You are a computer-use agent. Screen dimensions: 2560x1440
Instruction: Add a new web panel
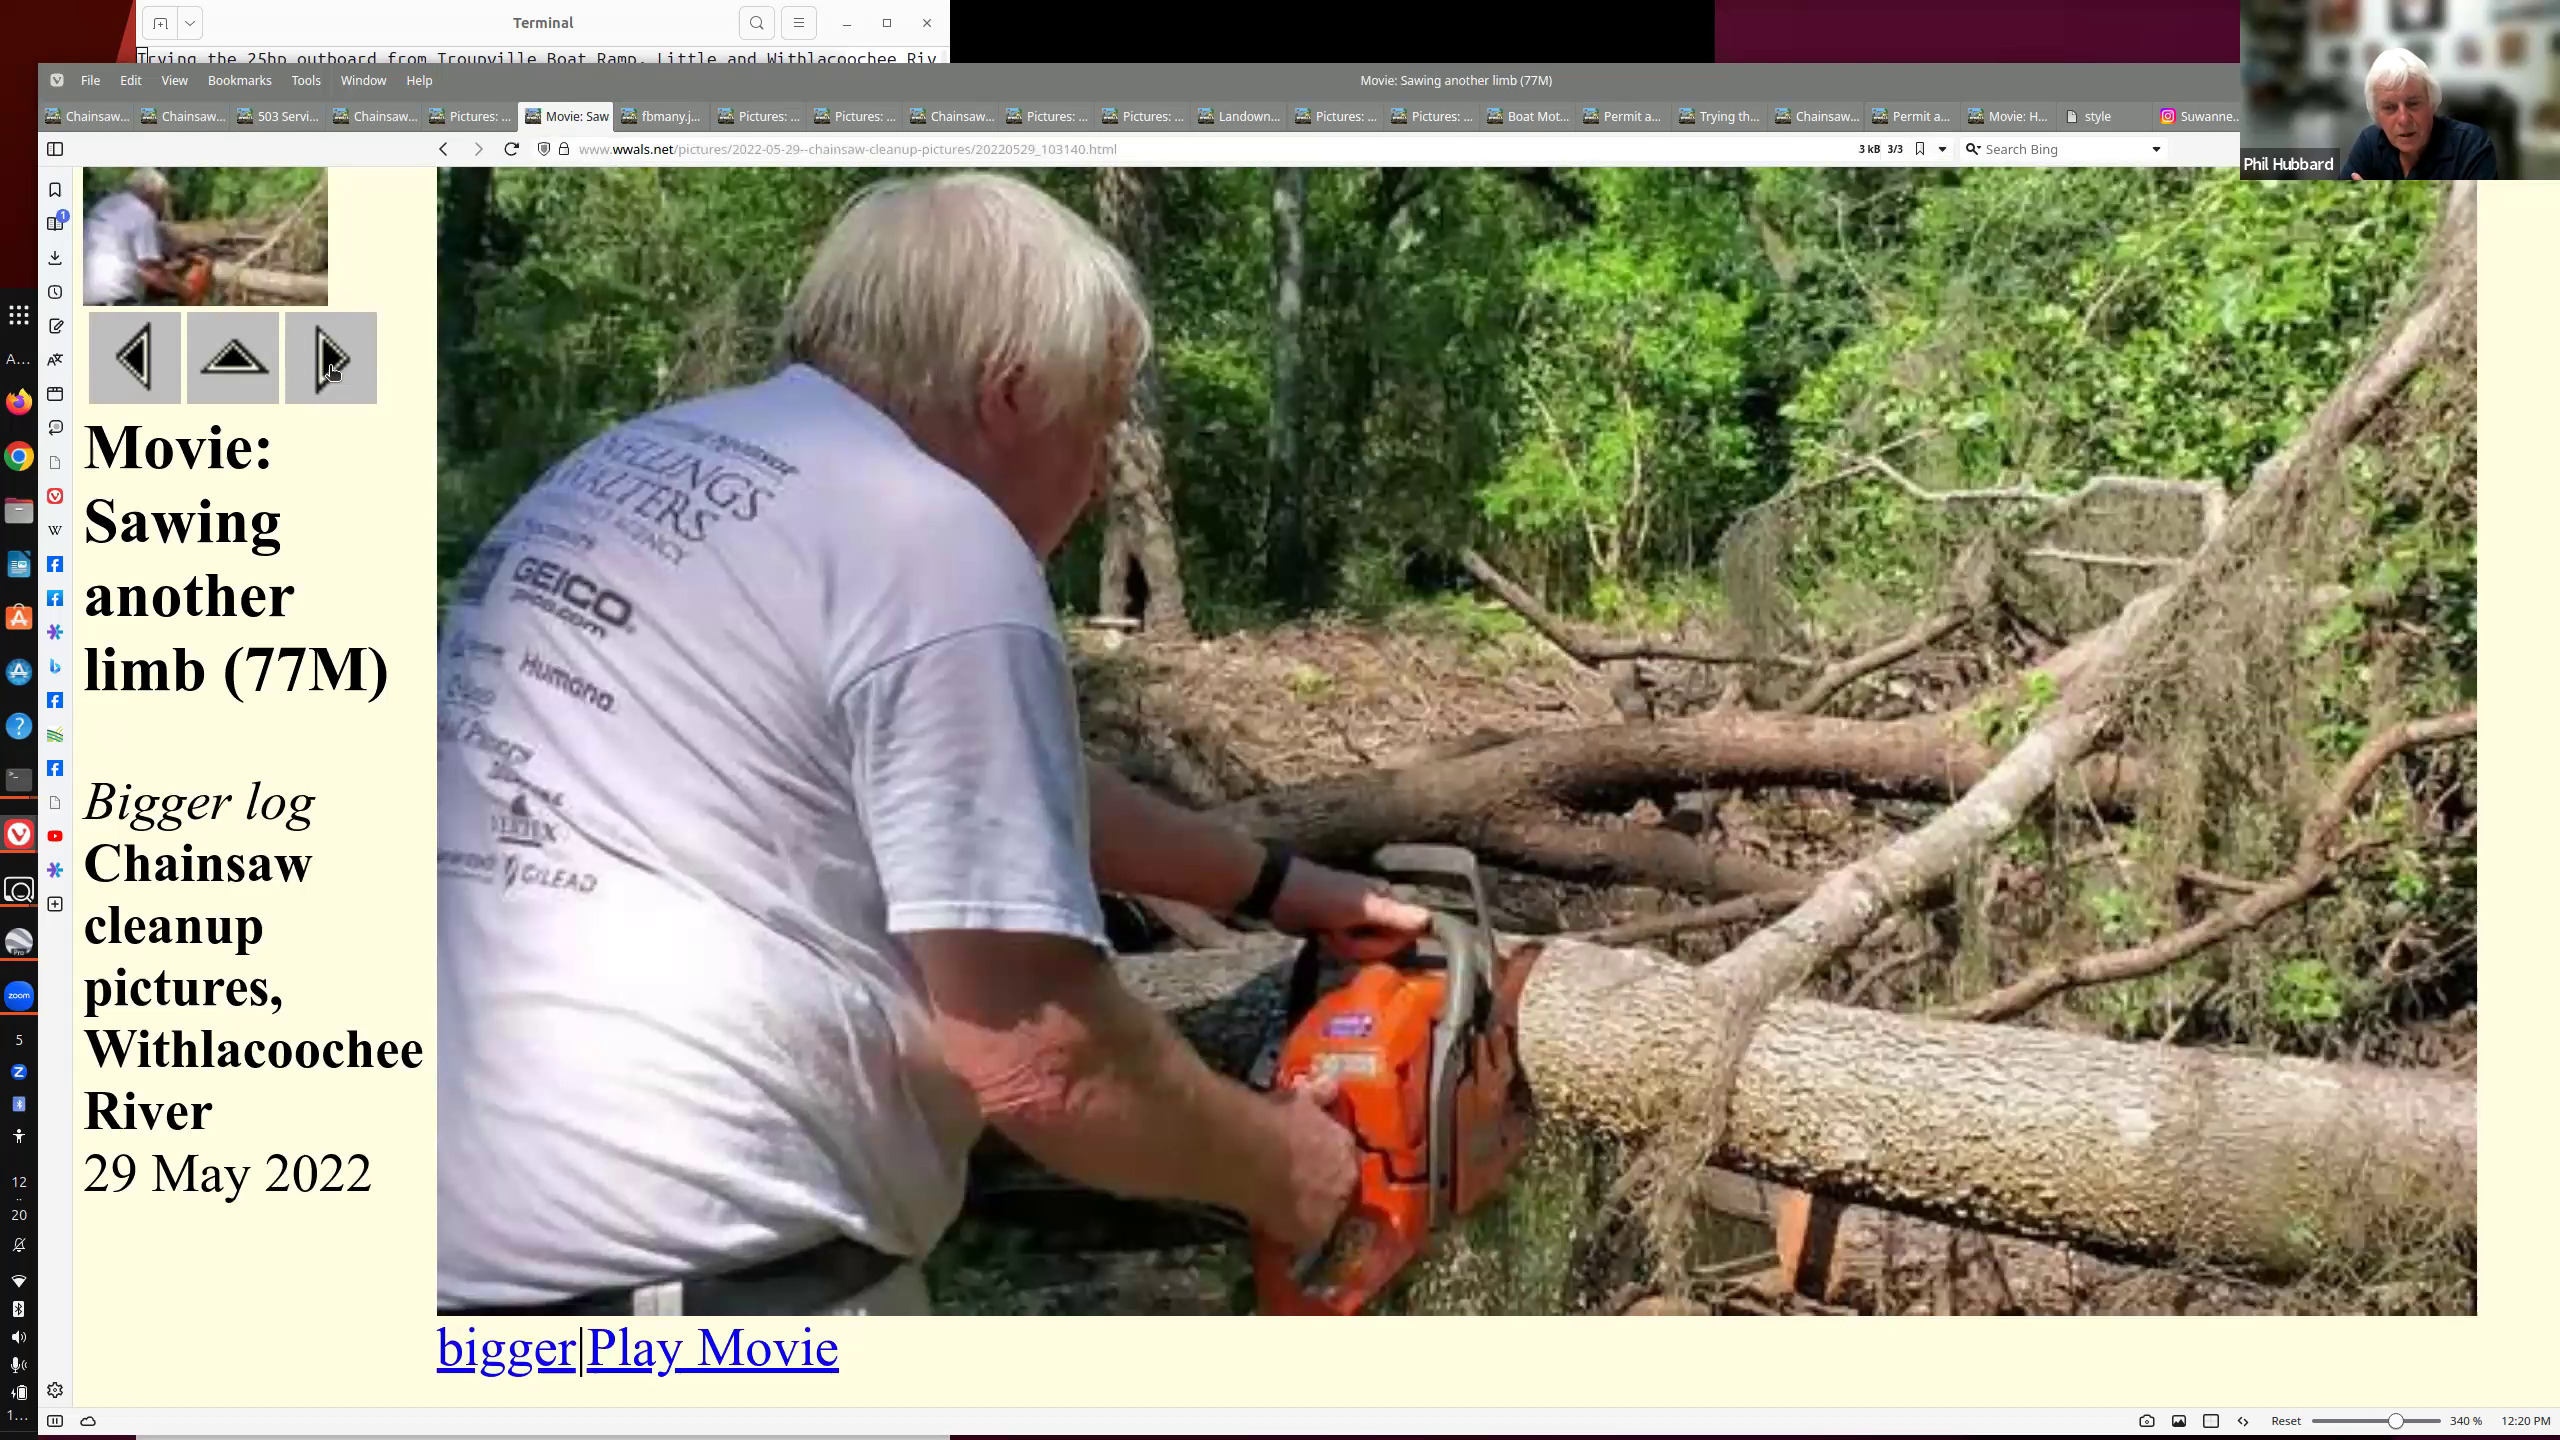pyautogui.click(x=55, y=904)
